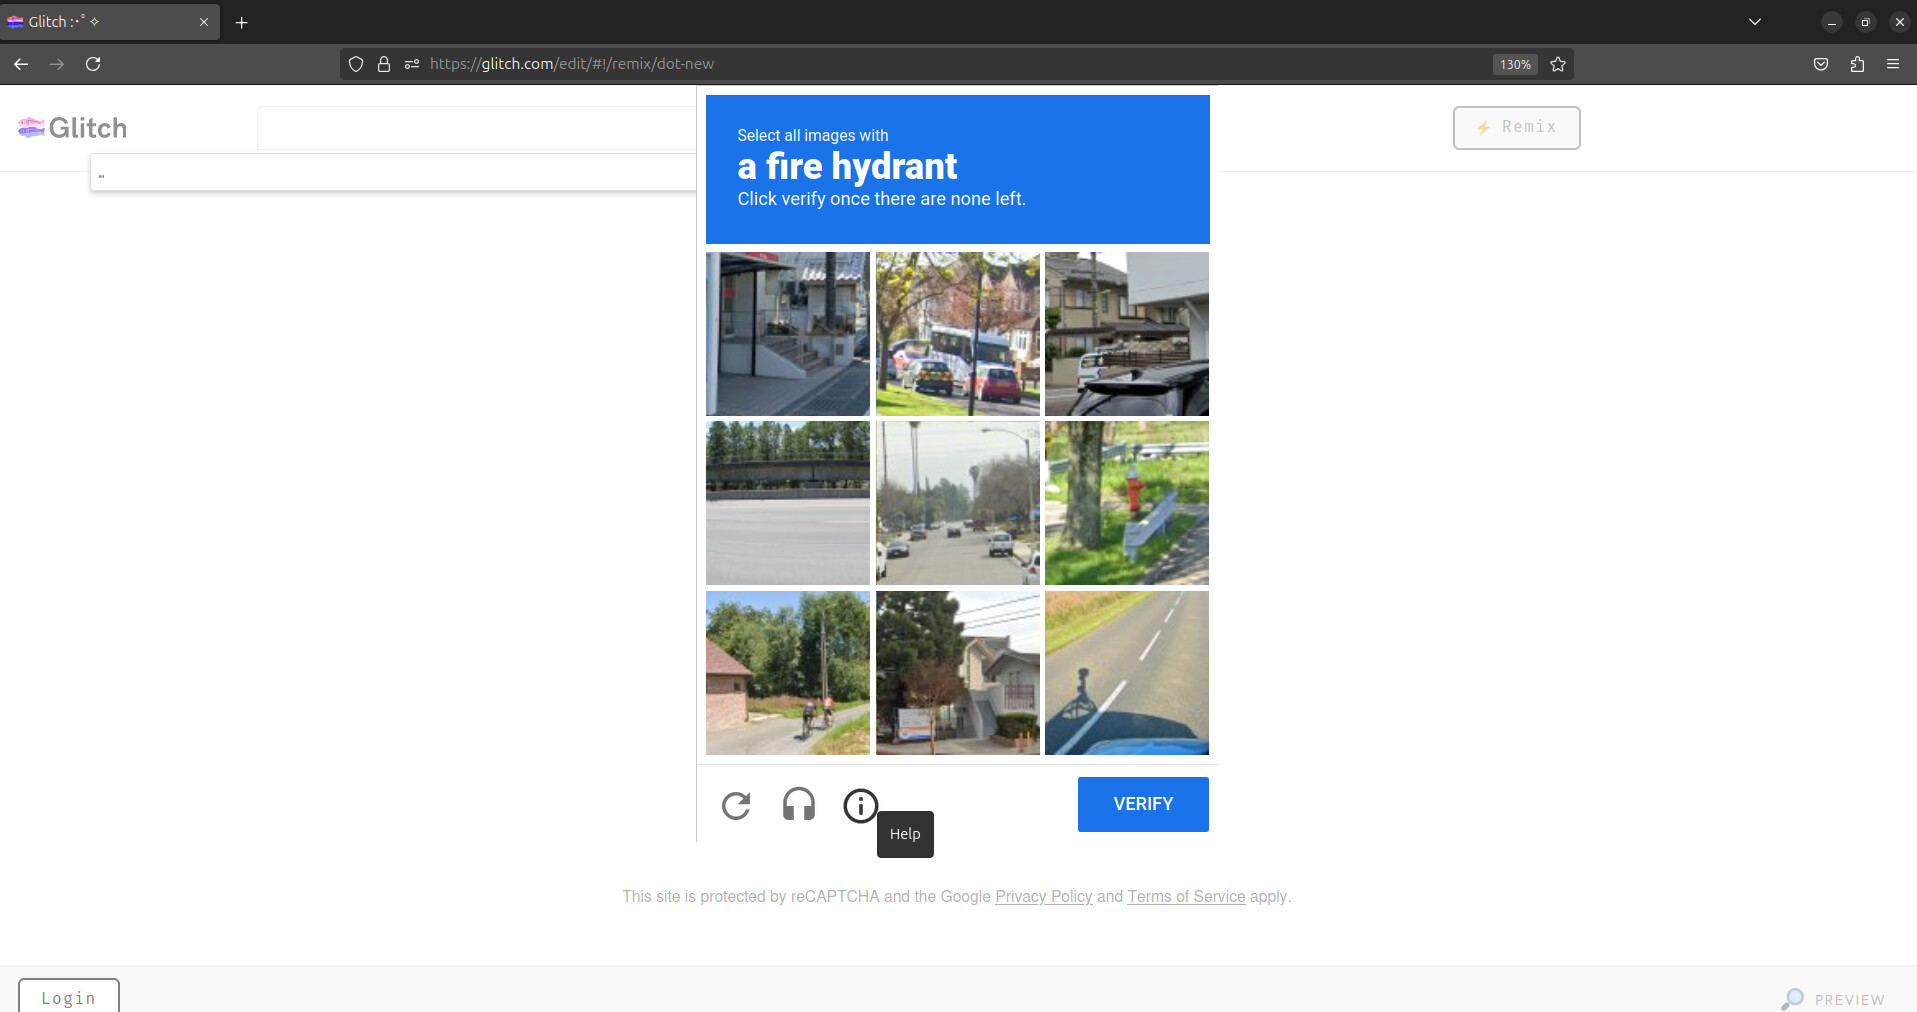This screenshot has height=1012, width=1917.
Task: Switch to the audio challenge headphones icon
Action: pyautogui.click(x=798, y=805)
